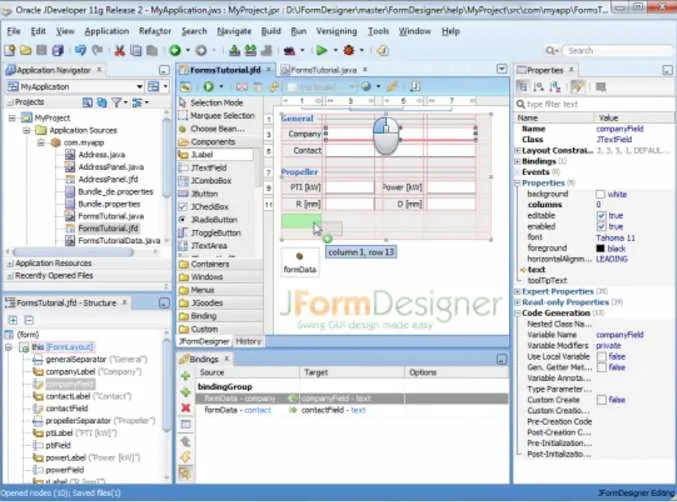Expand Read-only Properties group
The image size is (677, 502).
[517, 302]
